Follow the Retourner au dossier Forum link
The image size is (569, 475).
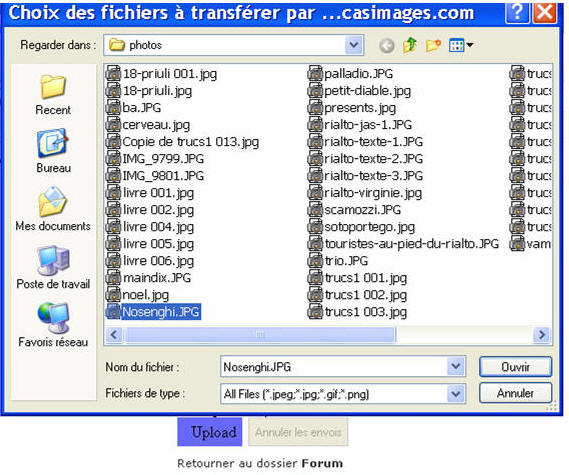point(260,463)
